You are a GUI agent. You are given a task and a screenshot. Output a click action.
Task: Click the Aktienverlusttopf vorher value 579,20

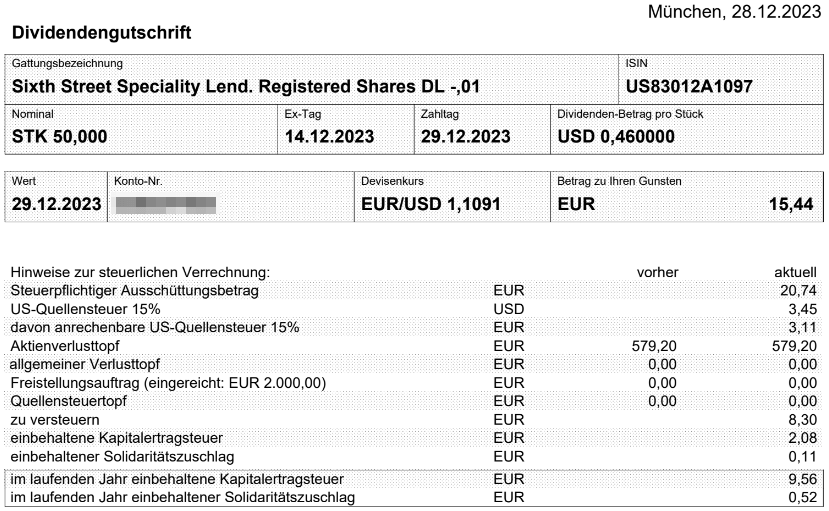tap(654, 346)
